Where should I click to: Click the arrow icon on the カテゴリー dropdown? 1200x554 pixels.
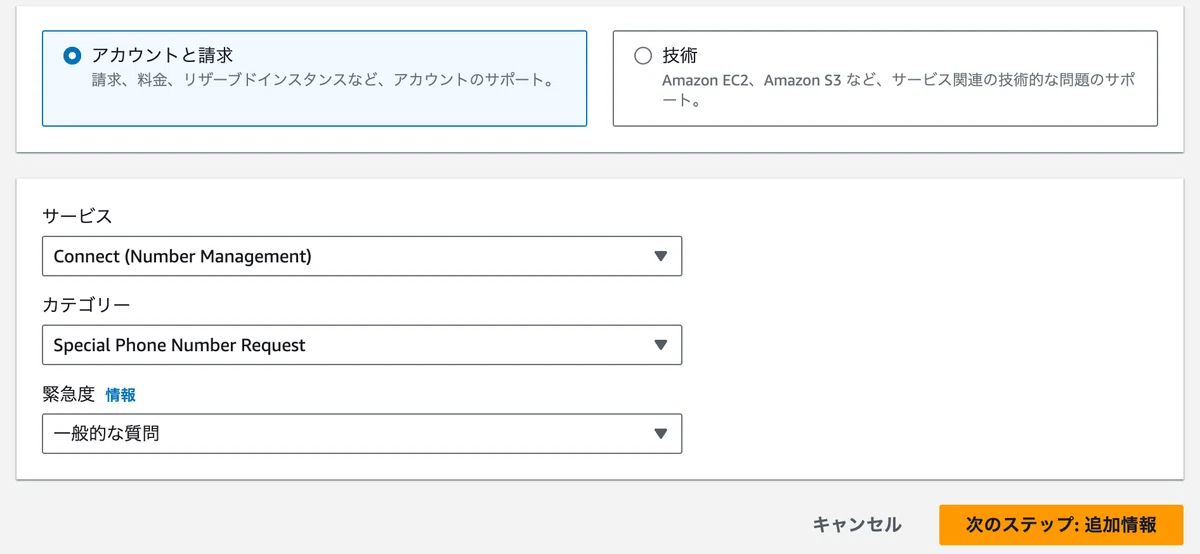pos(660,345)
